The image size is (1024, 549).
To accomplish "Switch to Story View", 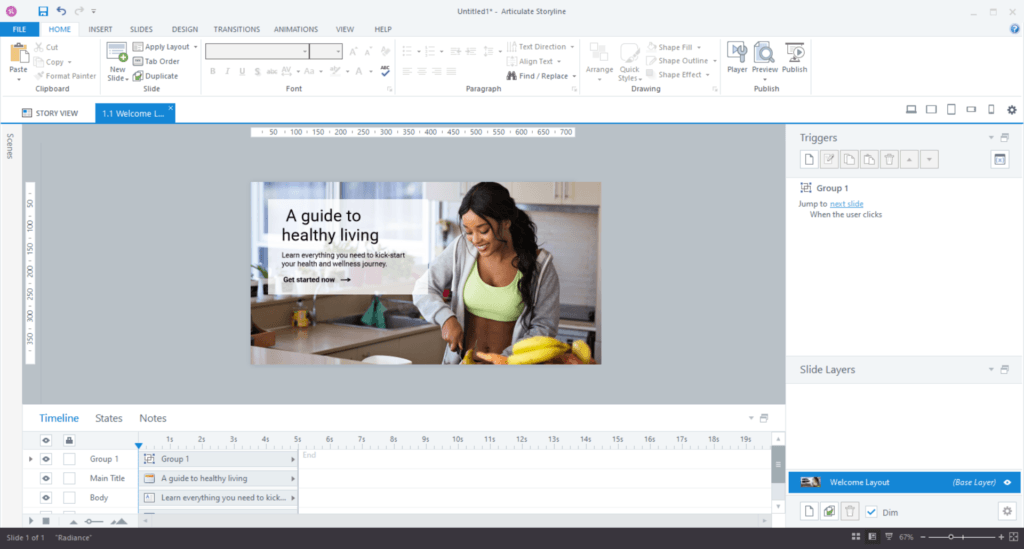I will point(50,113).
